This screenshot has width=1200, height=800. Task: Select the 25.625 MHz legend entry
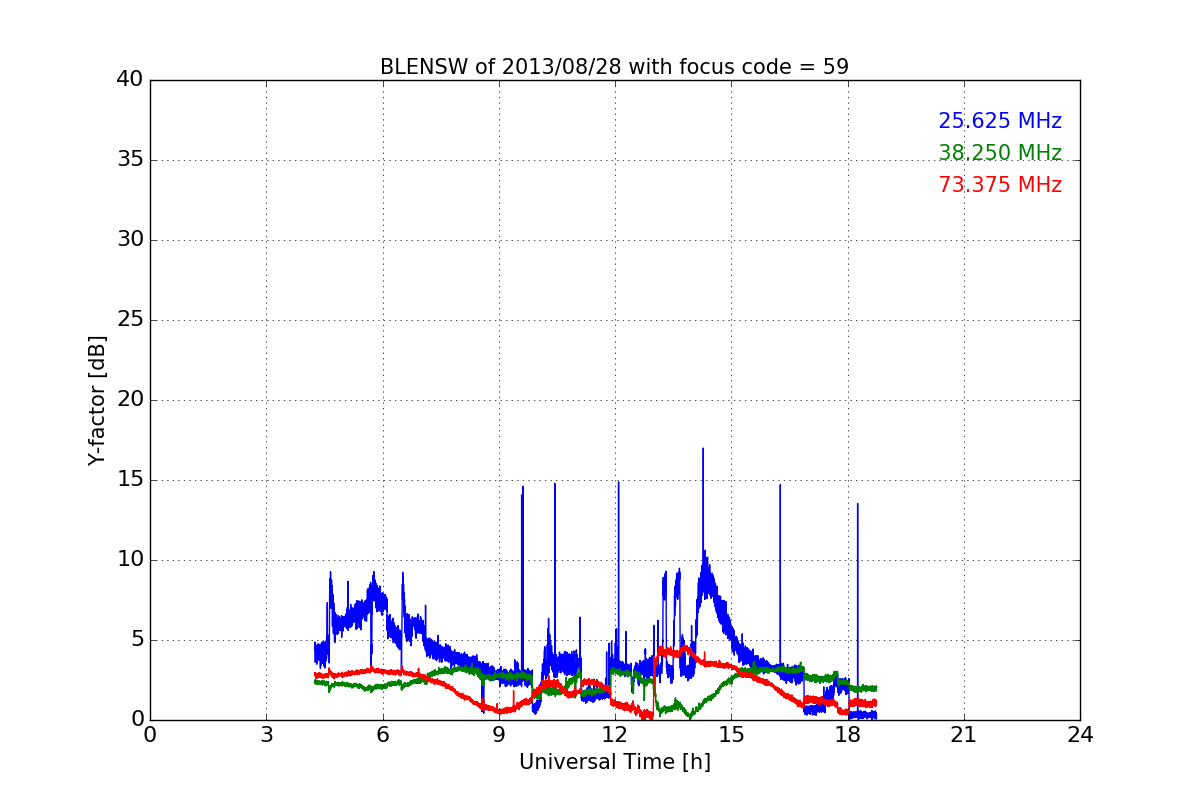click(x=1000, y=121)
